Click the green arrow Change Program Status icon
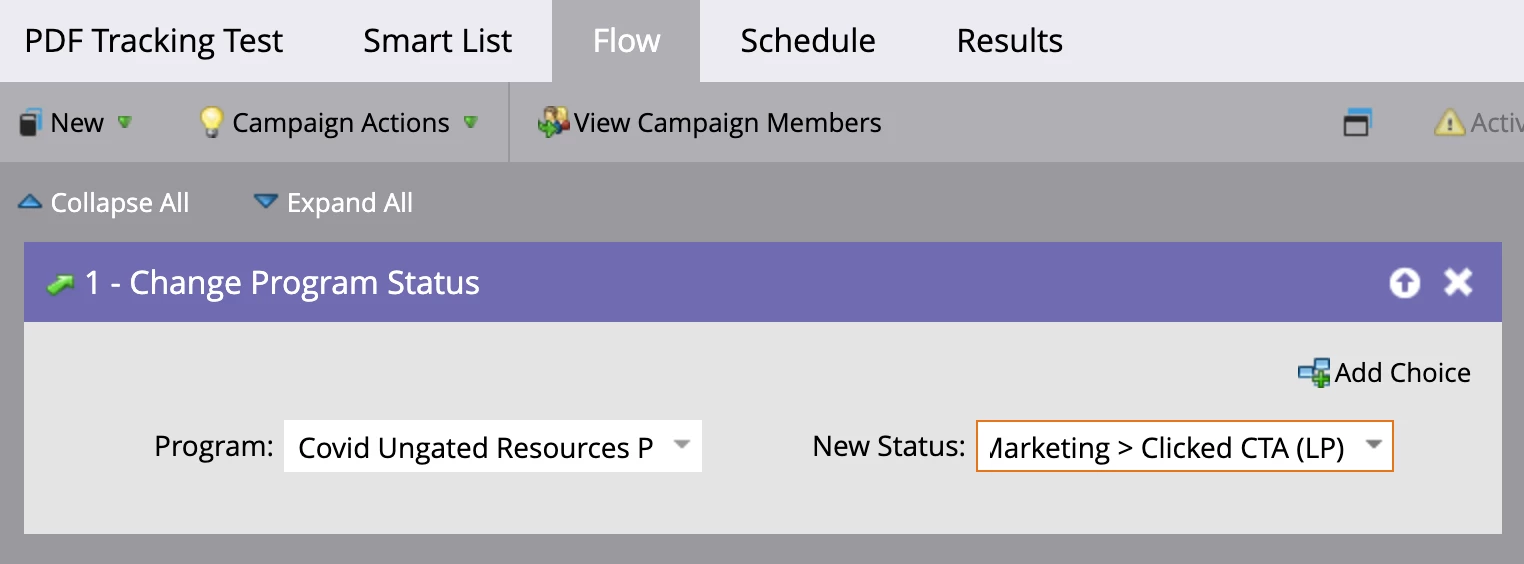This screenshot has width=1524, height=564. click(62, 284)
